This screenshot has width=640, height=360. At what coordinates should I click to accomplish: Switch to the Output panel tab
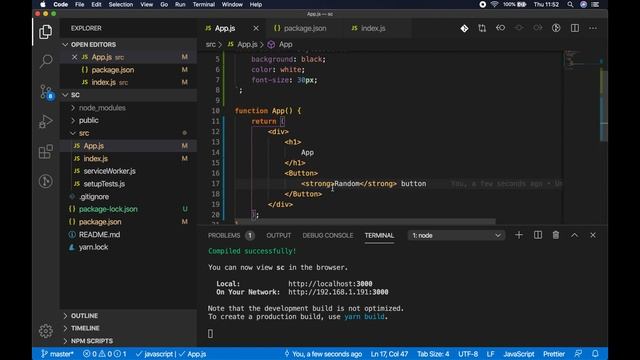[279, 236]
